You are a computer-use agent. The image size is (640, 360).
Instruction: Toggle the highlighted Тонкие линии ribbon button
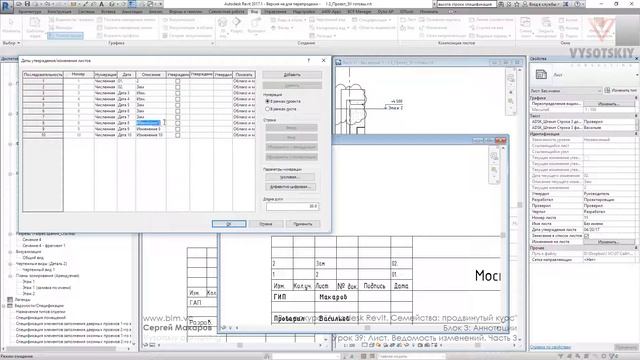[x=65, y=36]
